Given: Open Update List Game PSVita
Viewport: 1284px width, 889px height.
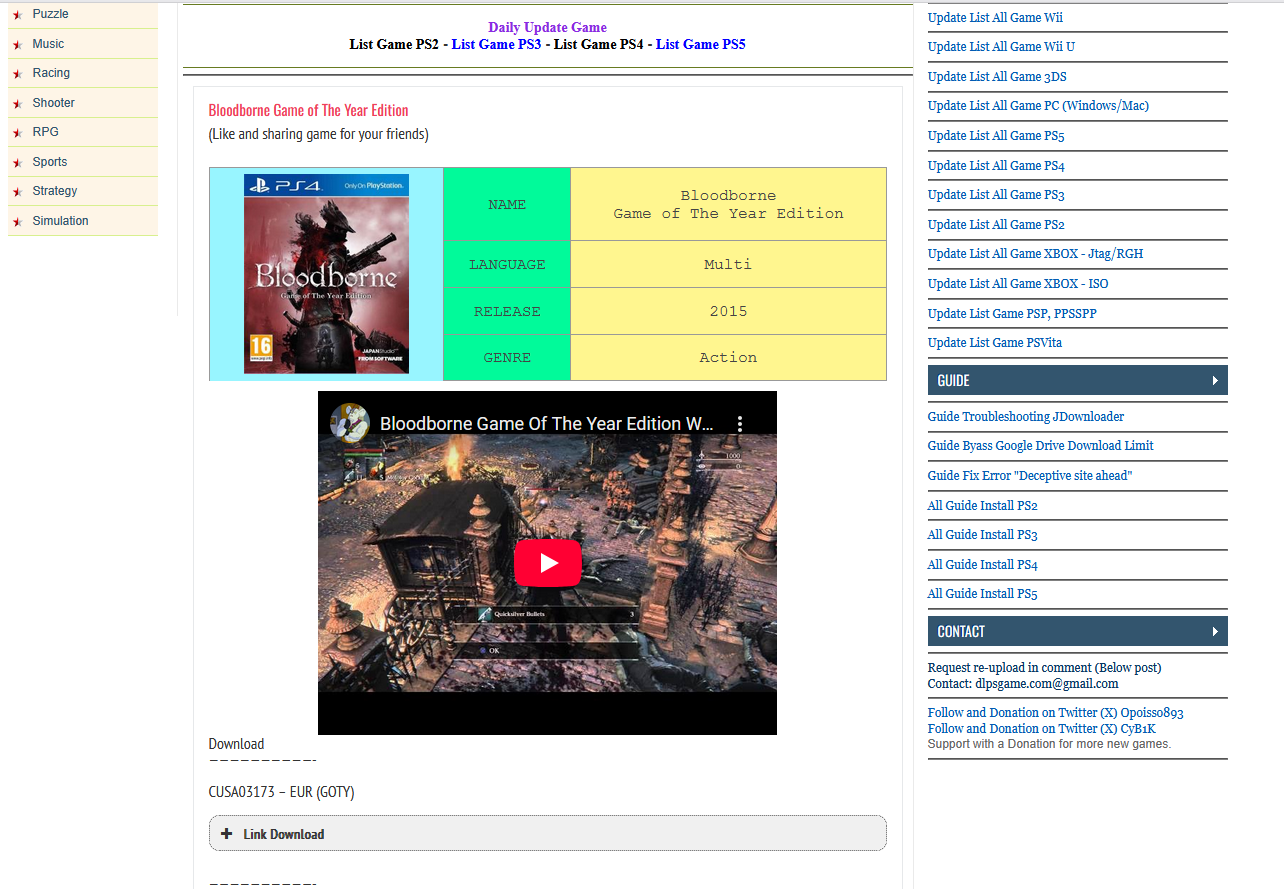Looking at the screenshot, I should coord(995,342).
